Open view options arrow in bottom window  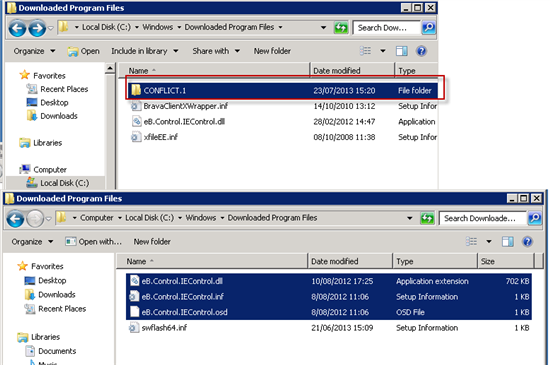[x=489, y=242]
